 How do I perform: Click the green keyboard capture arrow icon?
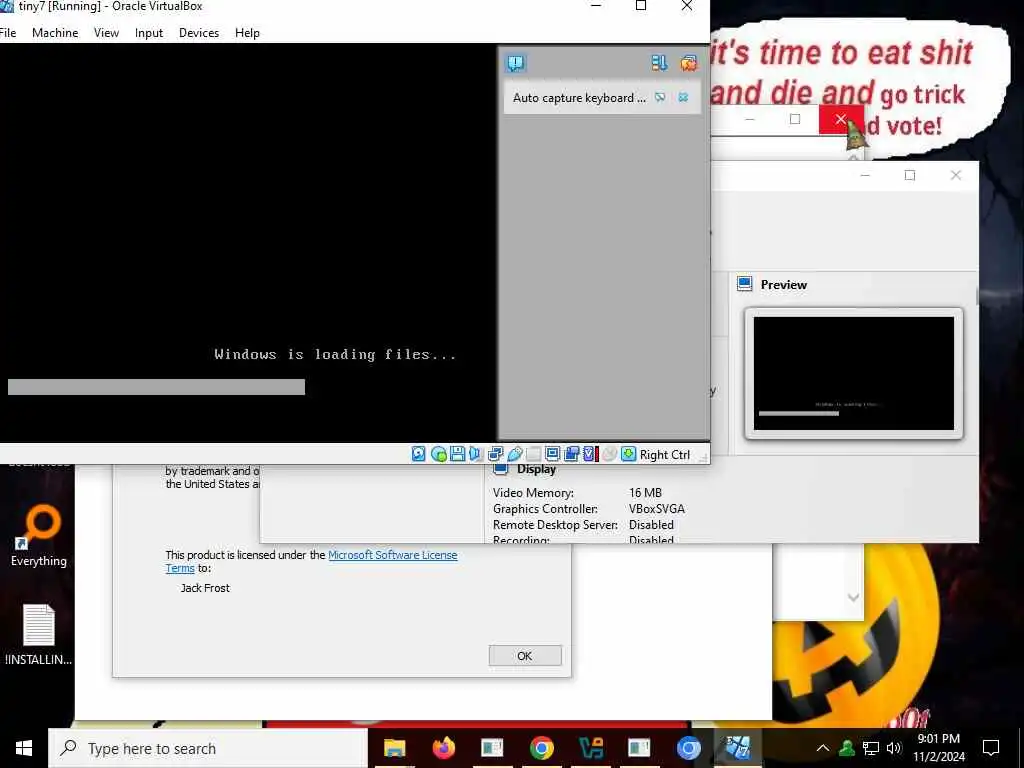click(x=628, y=454)
